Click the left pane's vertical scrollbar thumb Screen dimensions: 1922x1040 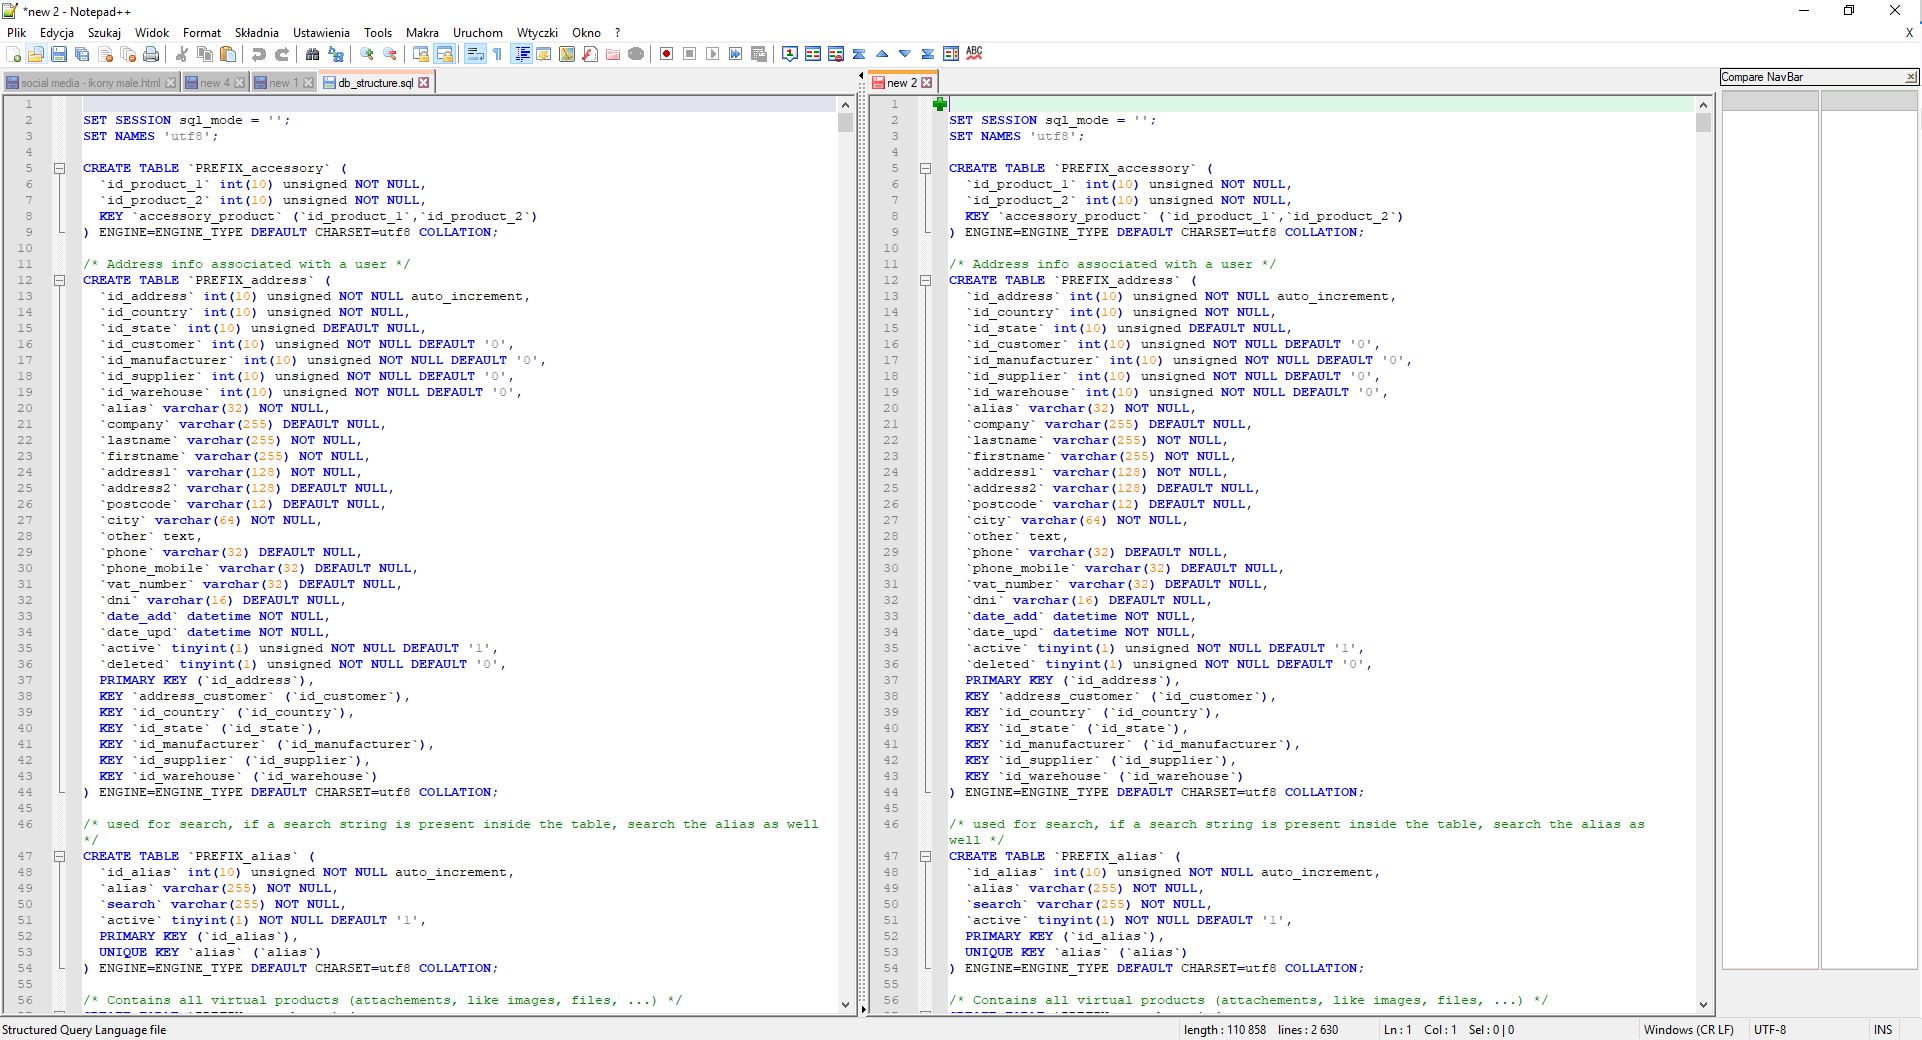[846, 122]
